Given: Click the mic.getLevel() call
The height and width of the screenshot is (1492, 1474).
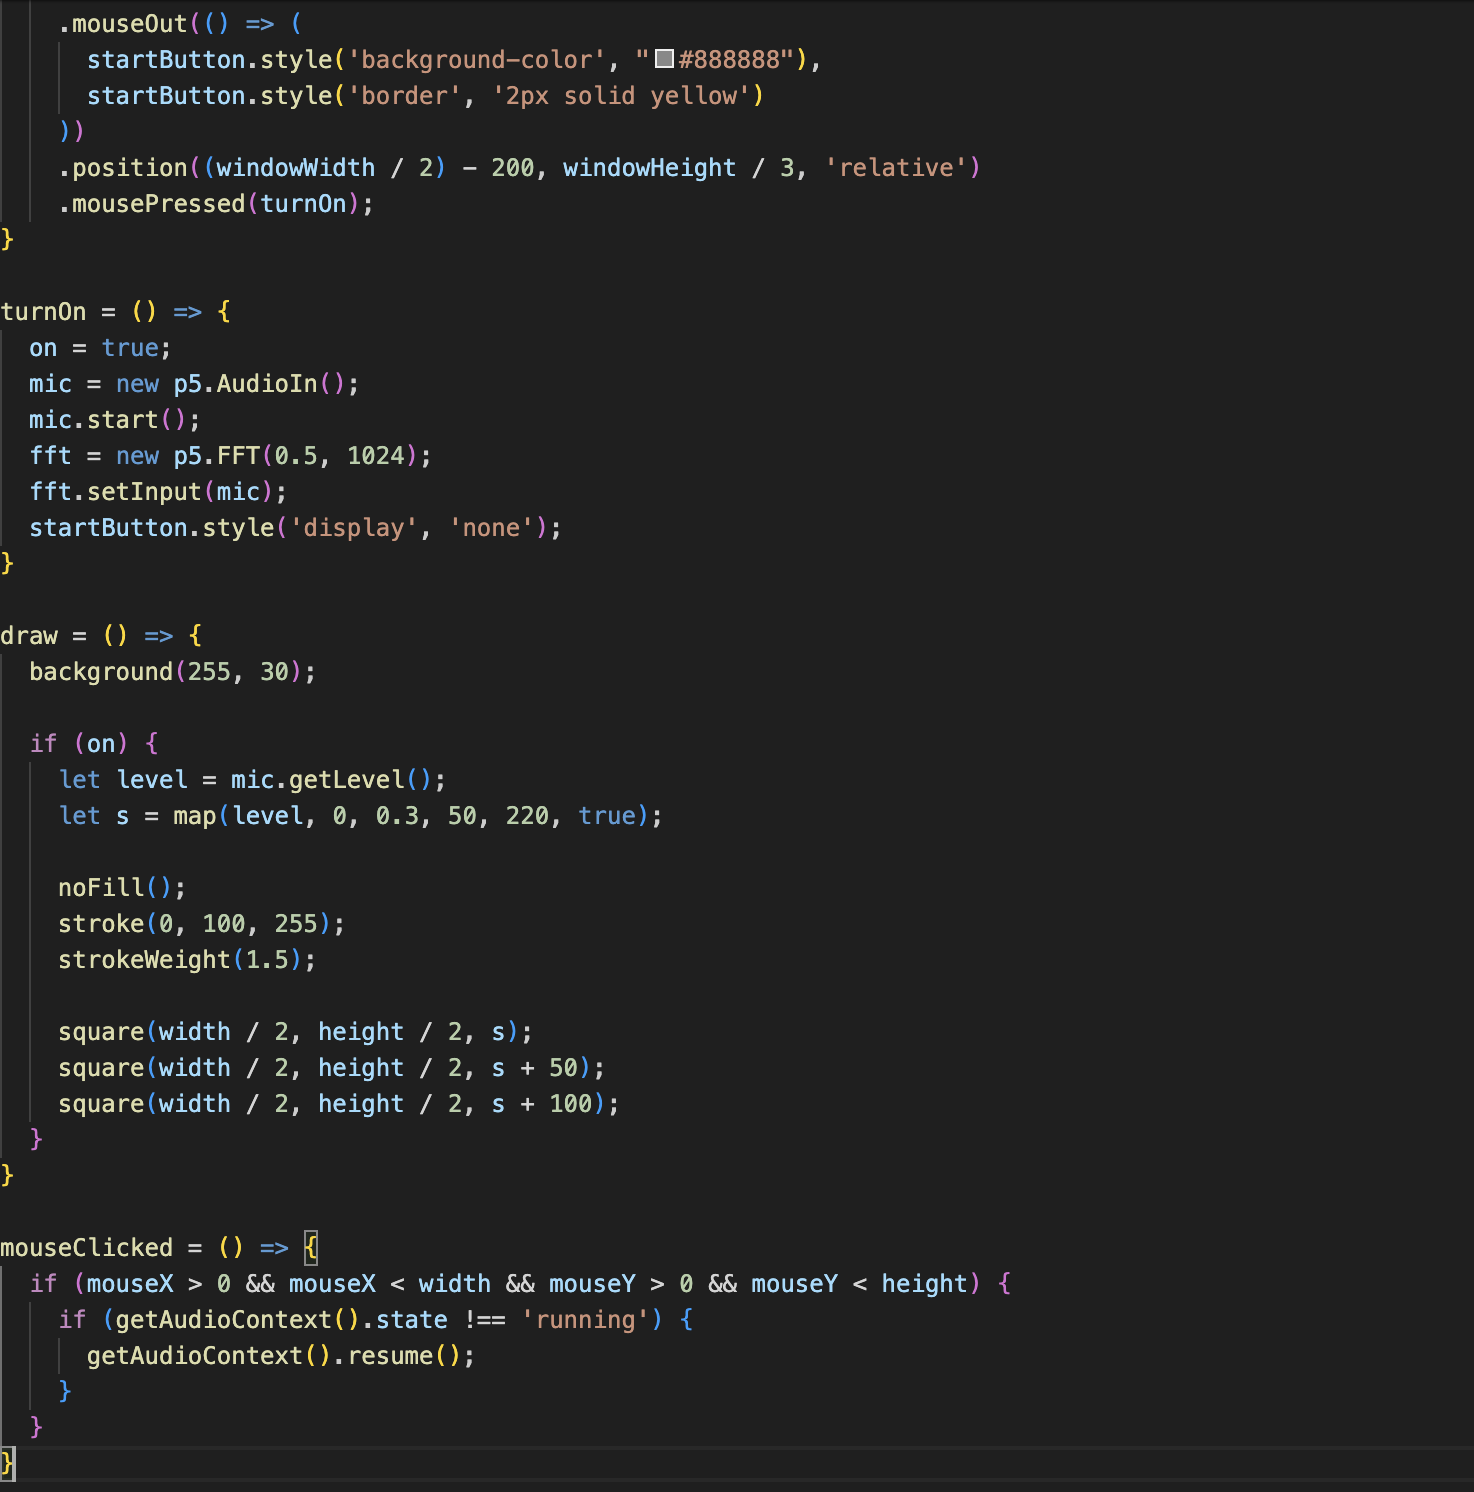Looking at the screenshot, I should click(x=330, y=779).
